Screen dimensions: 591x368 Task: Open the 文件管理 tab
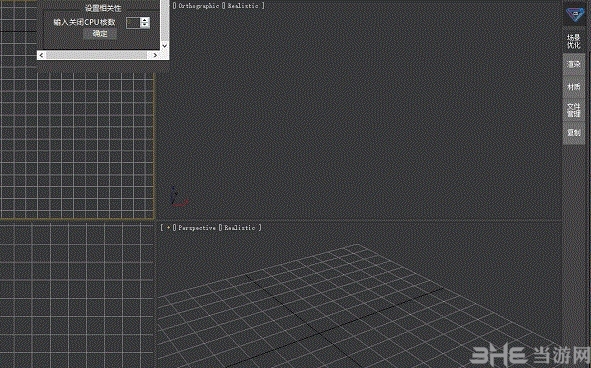pos(574,110)
